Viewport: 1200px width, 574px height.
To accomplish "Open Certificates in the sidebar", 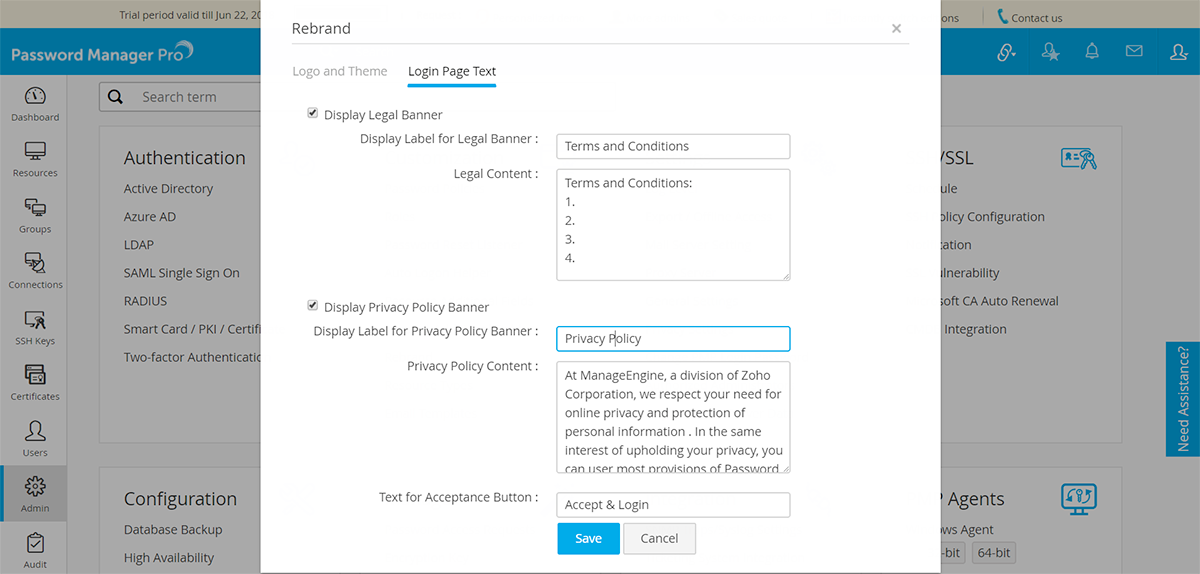I will [x=35, y=383].
